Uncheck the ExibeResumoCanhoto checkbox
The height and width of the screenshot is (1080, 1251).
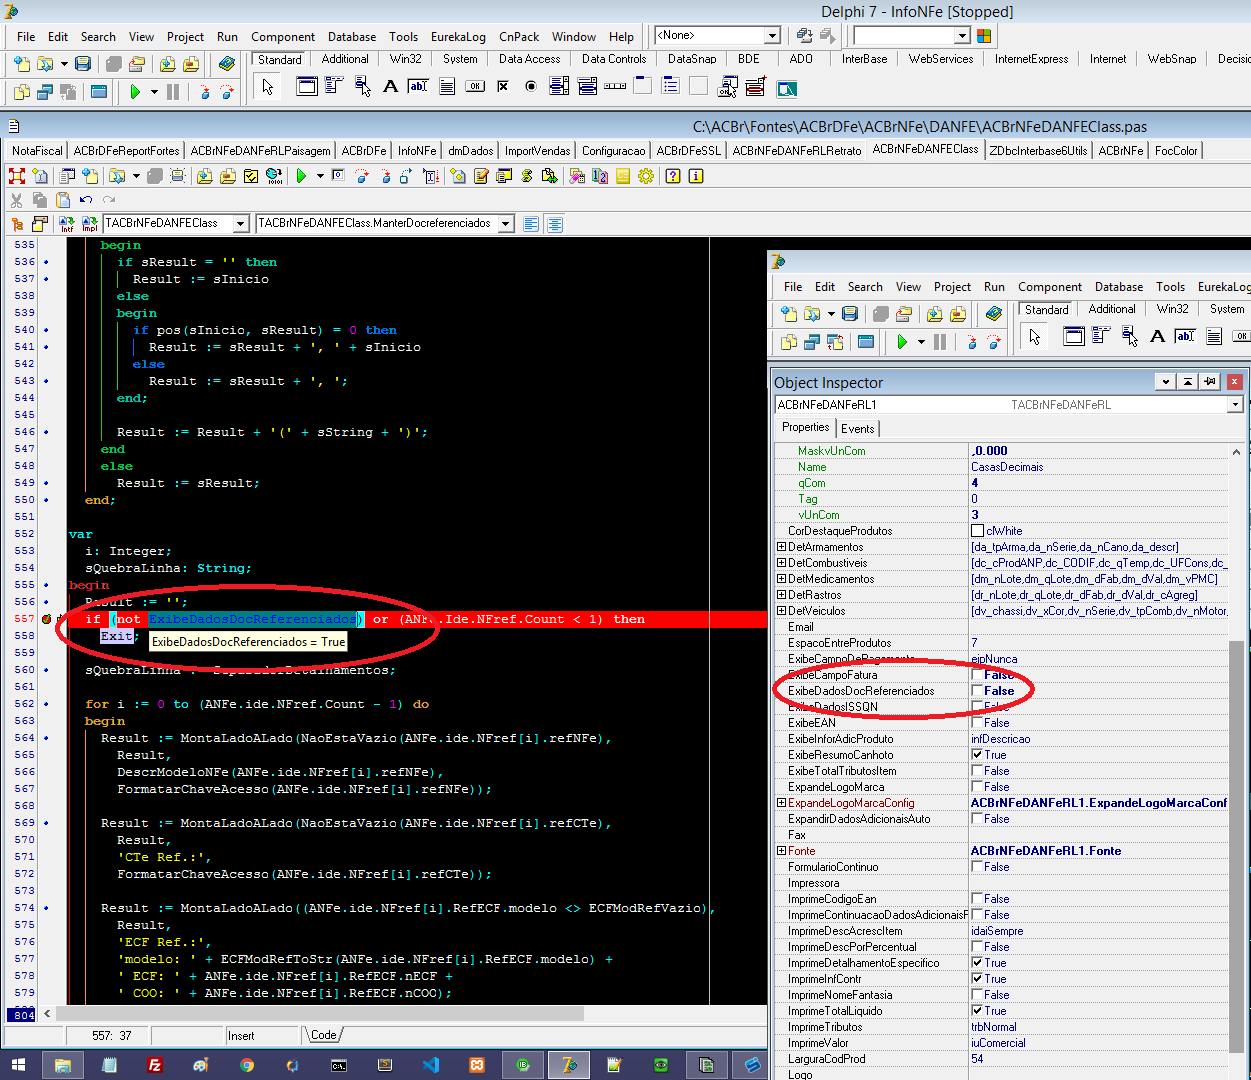pos(978,755)
